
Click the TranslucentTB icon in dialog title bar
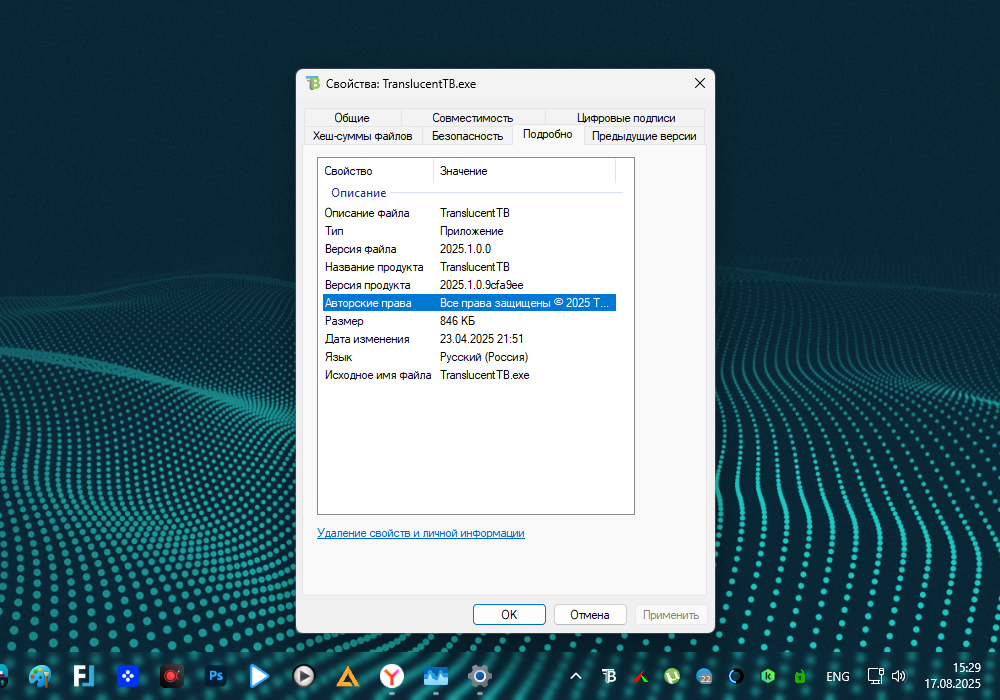[312, 84]
